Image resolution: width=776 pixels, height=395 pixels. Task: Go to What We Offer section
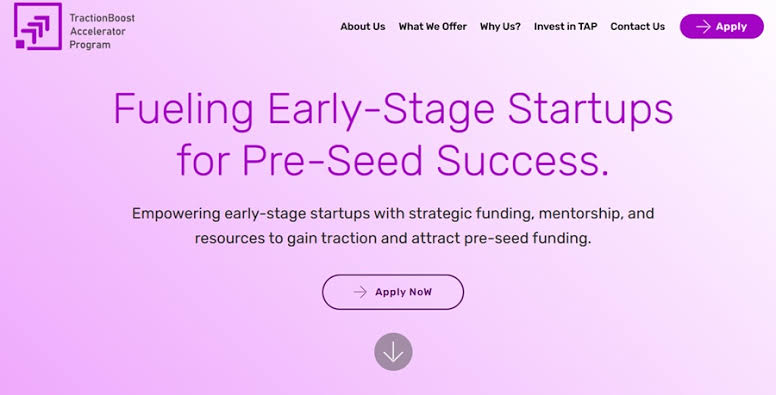(433, 27)
